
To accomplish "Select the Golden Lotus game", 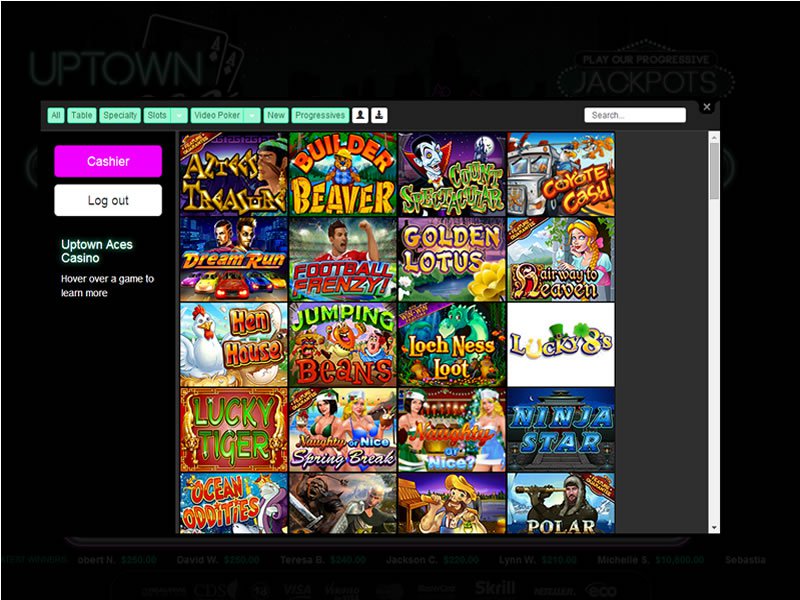I will point(452,259).
